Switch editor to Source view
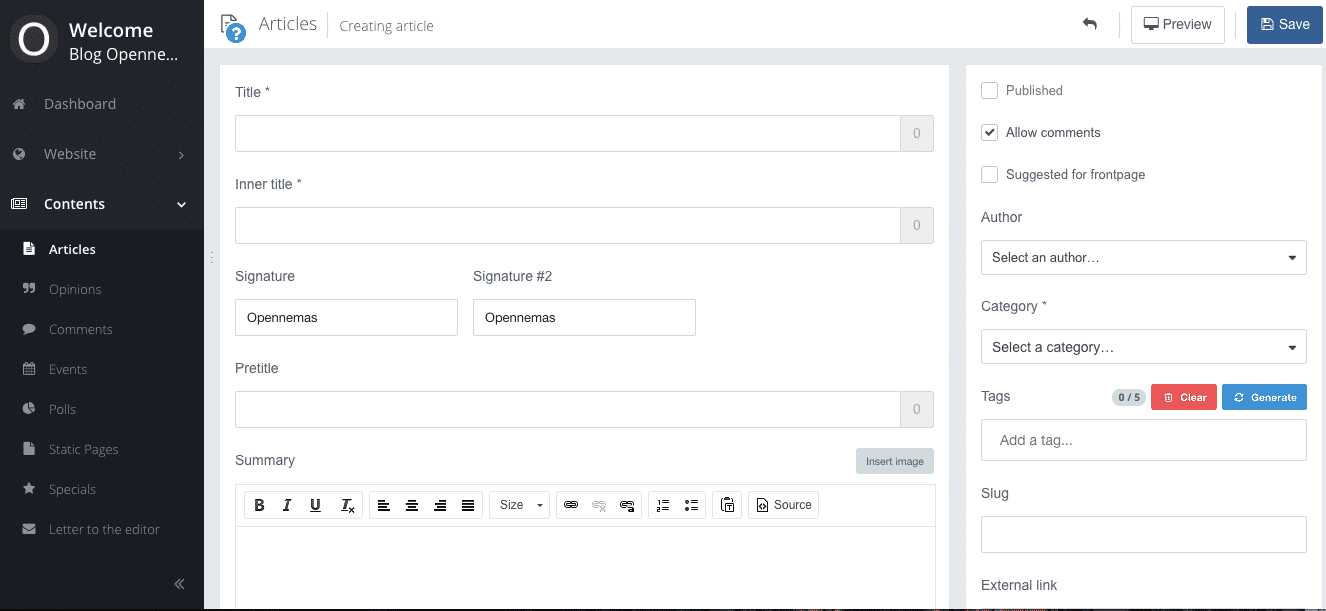Image resolution: width=1326 pixels, height=611 pixels. coord(784,505)
